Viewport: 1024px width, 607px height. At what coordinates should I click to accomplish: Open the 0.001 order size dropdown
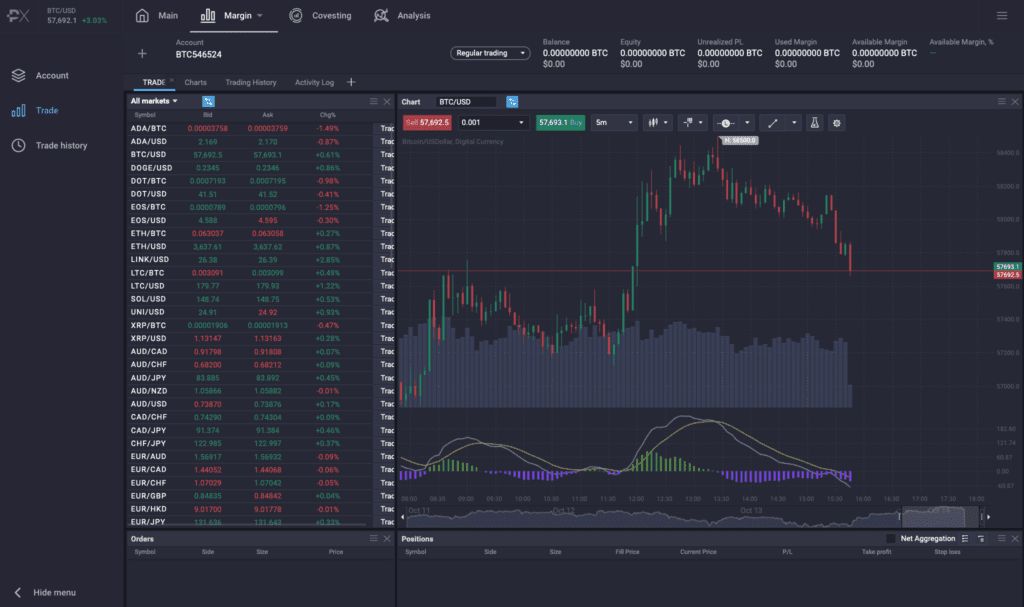pos(491,122)
